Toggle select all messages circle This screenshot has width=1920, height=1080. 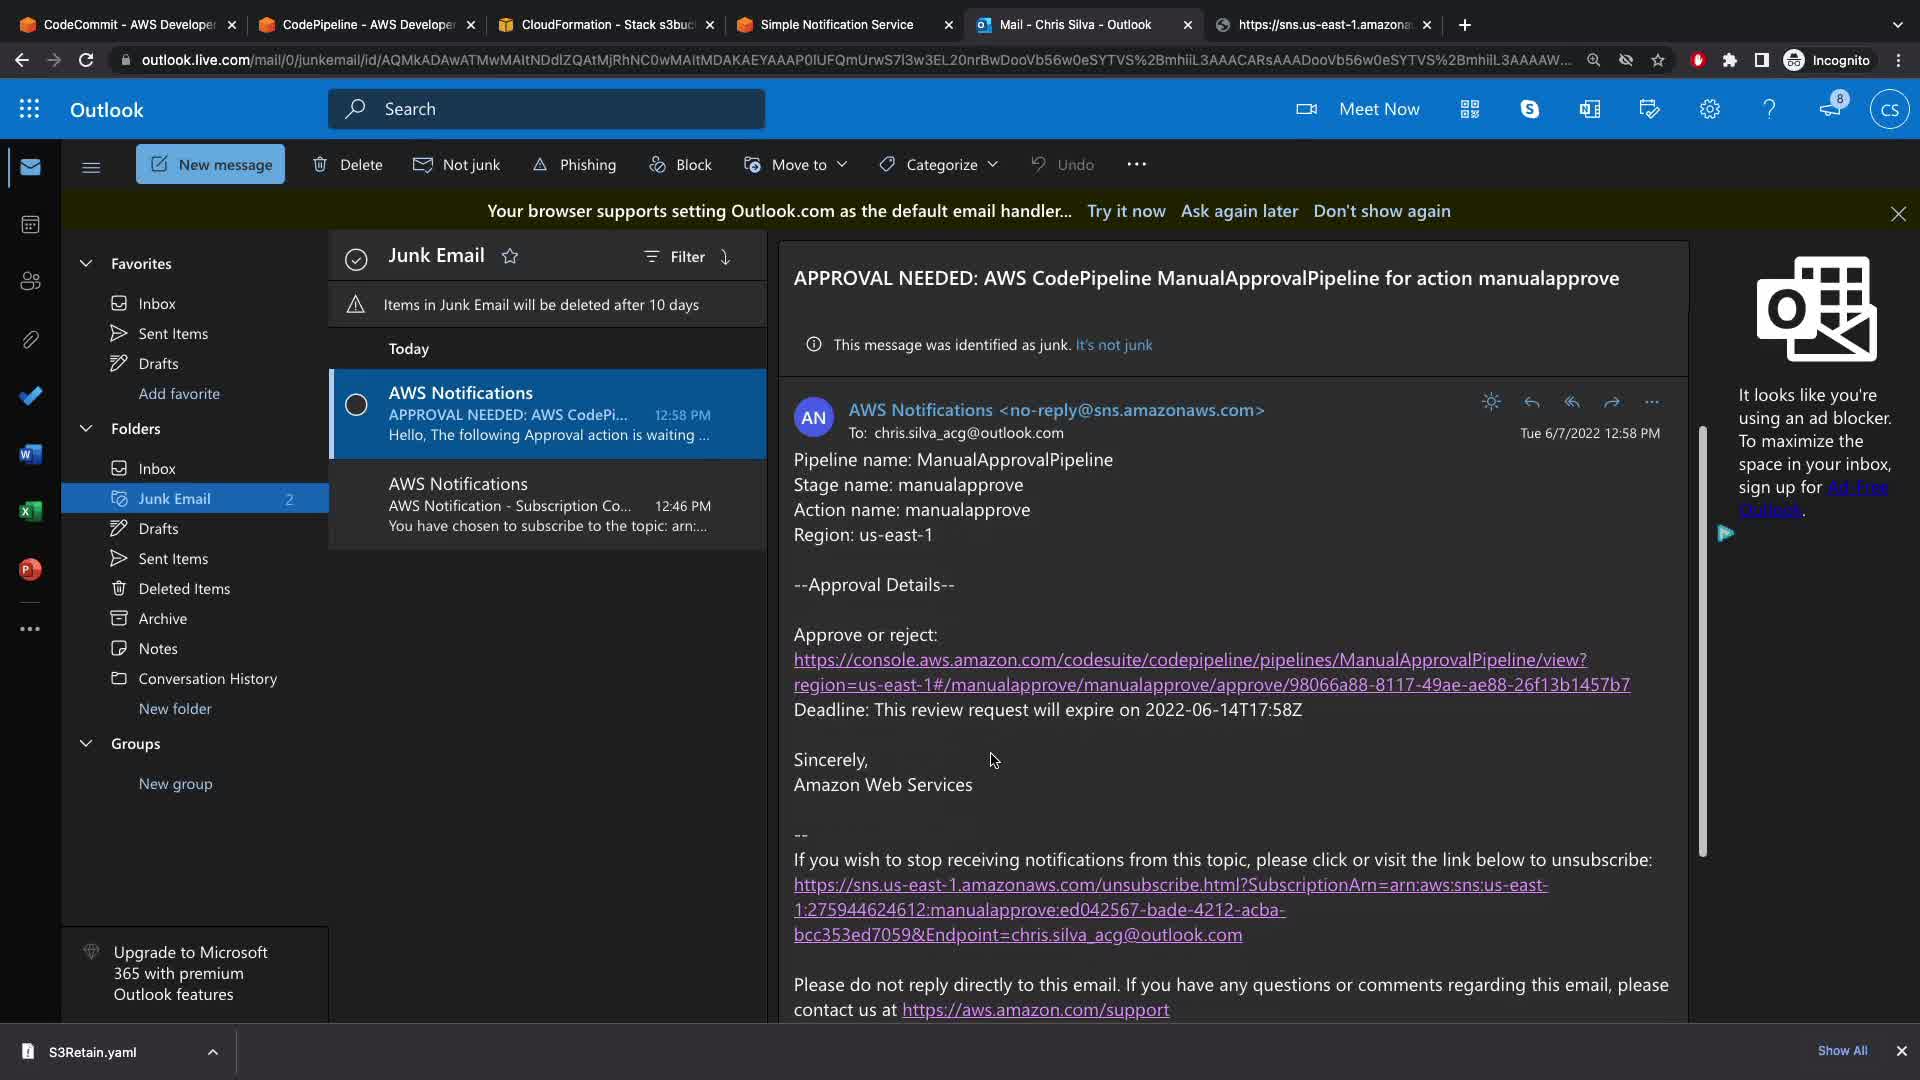click(356, 259)
